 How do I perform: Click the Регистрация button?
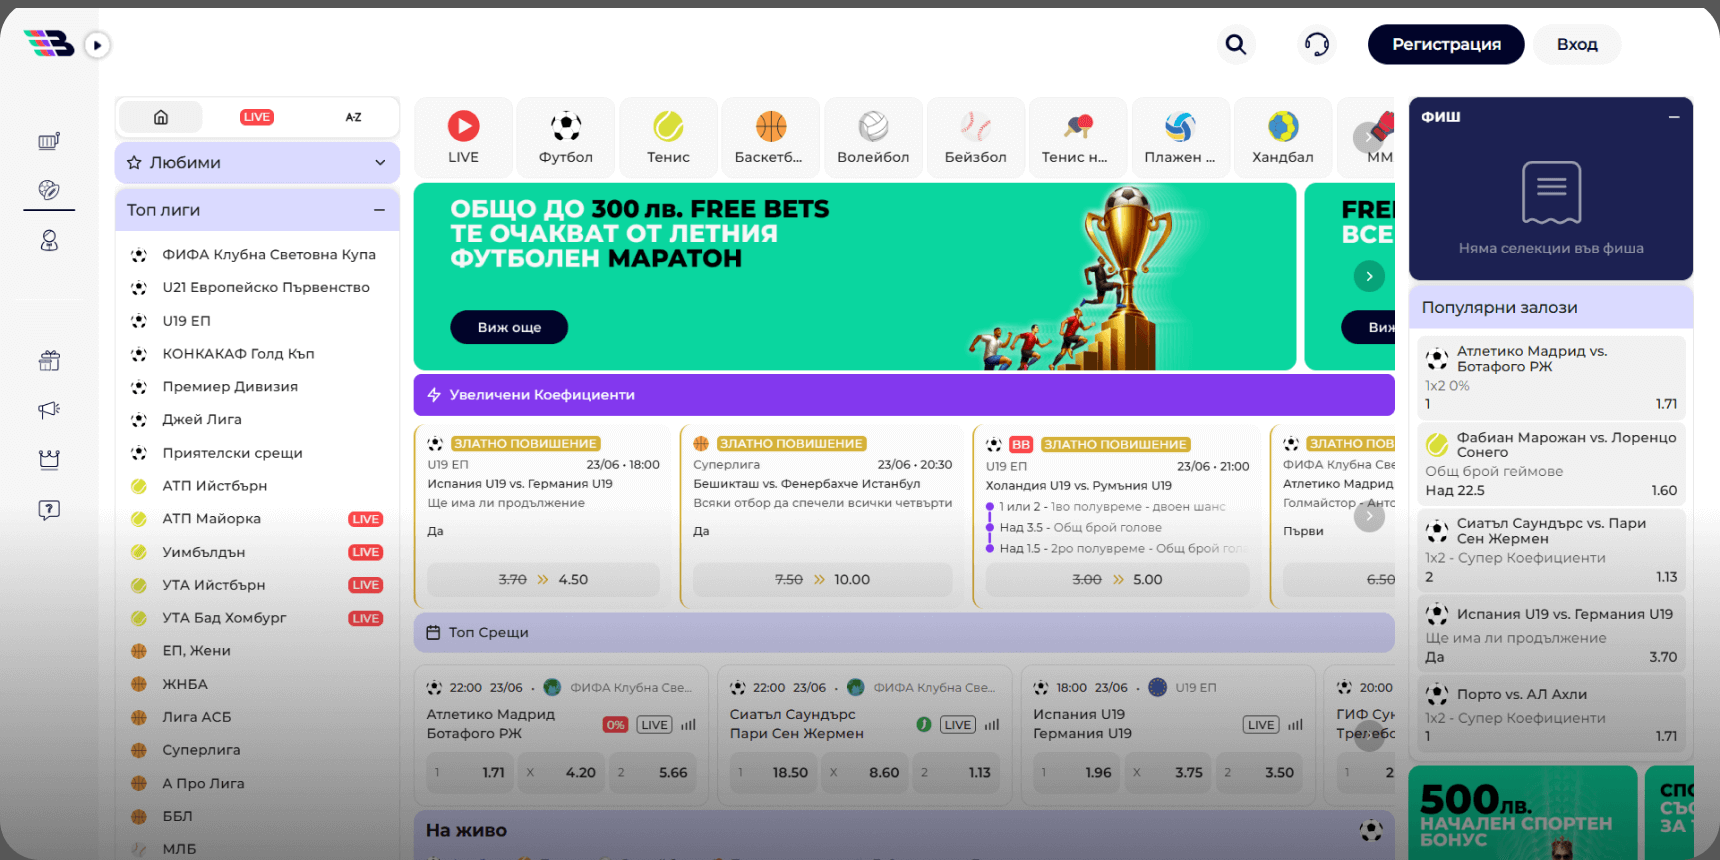1445,44
